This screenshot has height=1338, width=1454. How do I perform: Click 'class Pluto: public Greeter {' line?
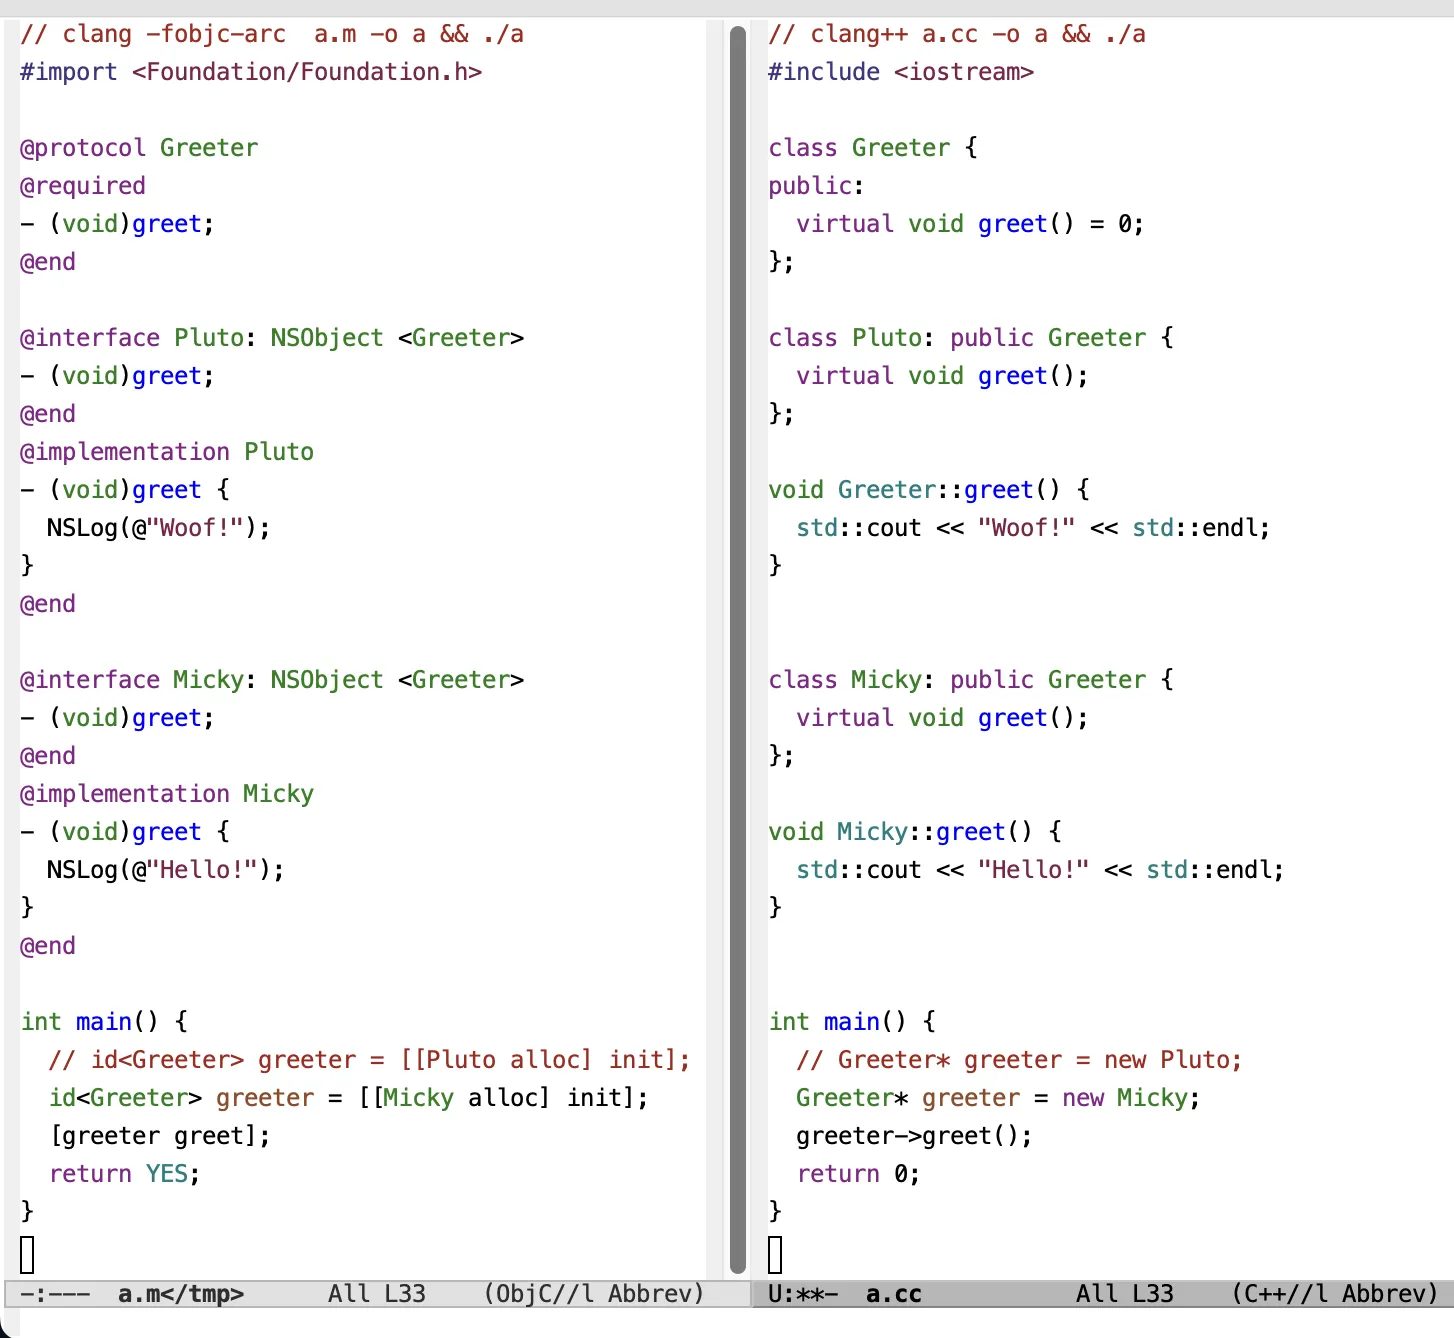[x=971, y=338]
